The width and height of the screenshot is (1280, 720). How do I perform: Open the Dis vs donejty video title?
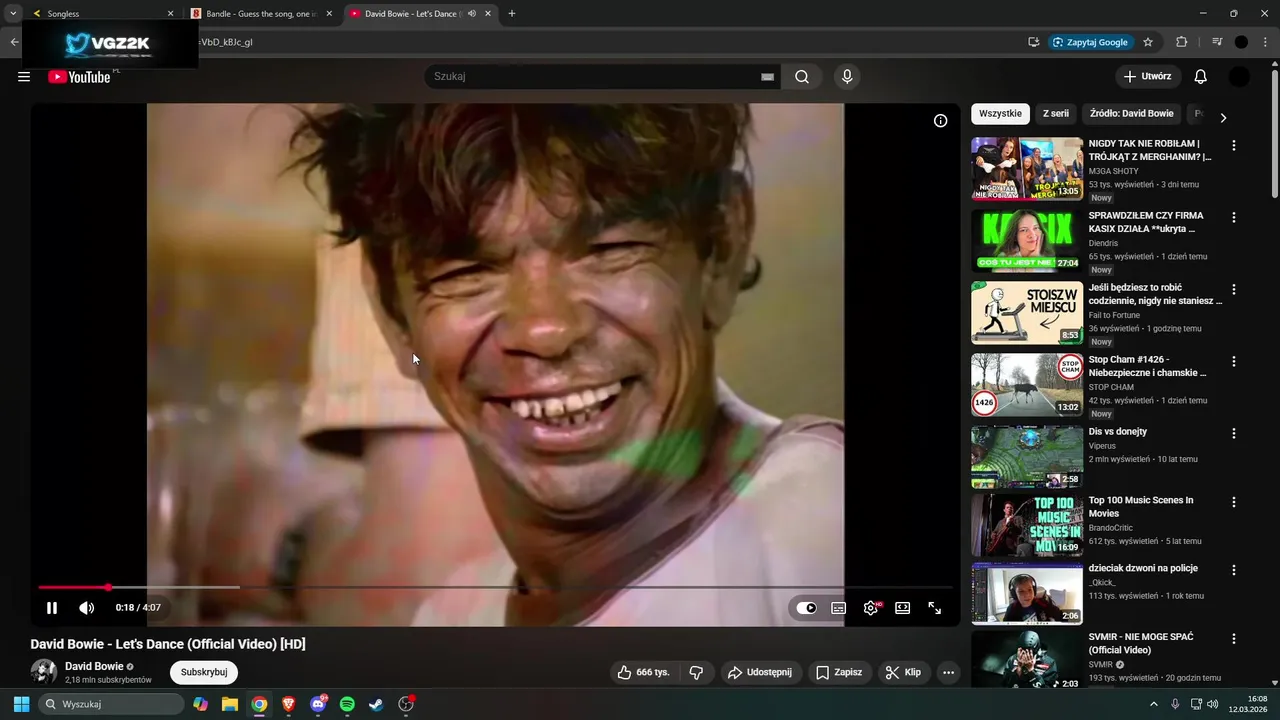[1118, 432]
